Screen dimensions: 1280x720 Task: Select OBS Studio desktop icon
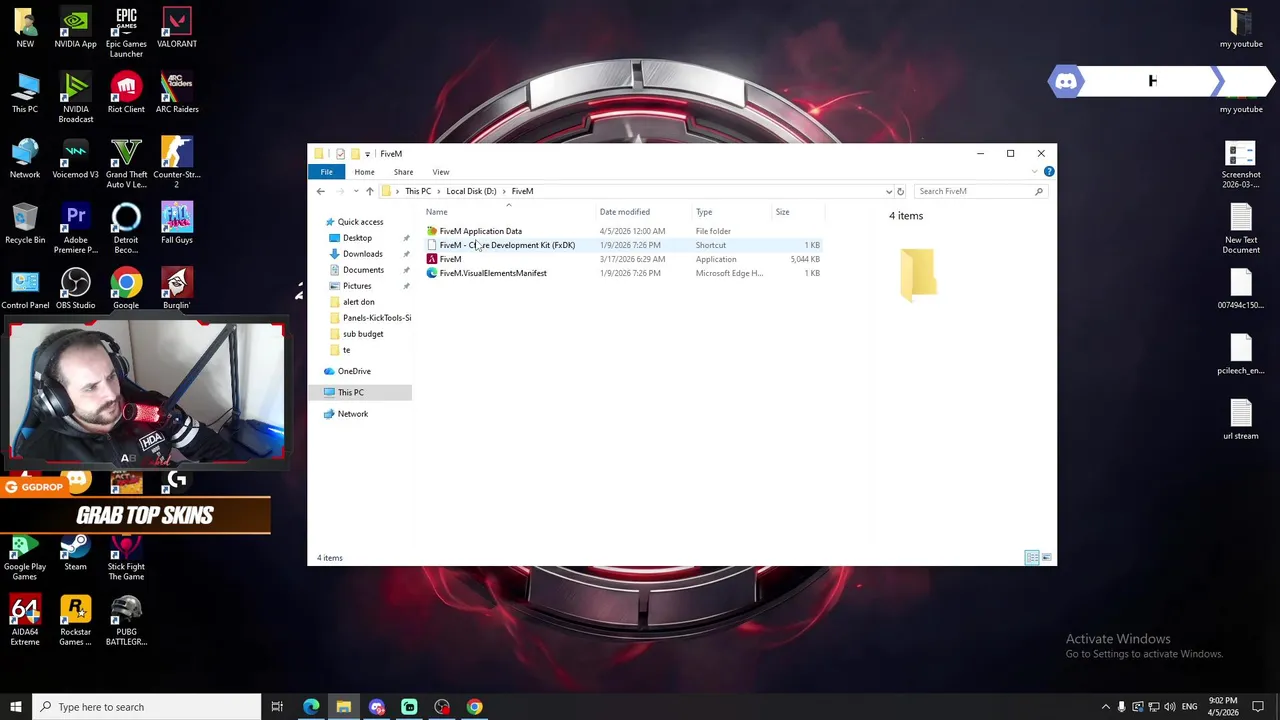pos(76,290)
